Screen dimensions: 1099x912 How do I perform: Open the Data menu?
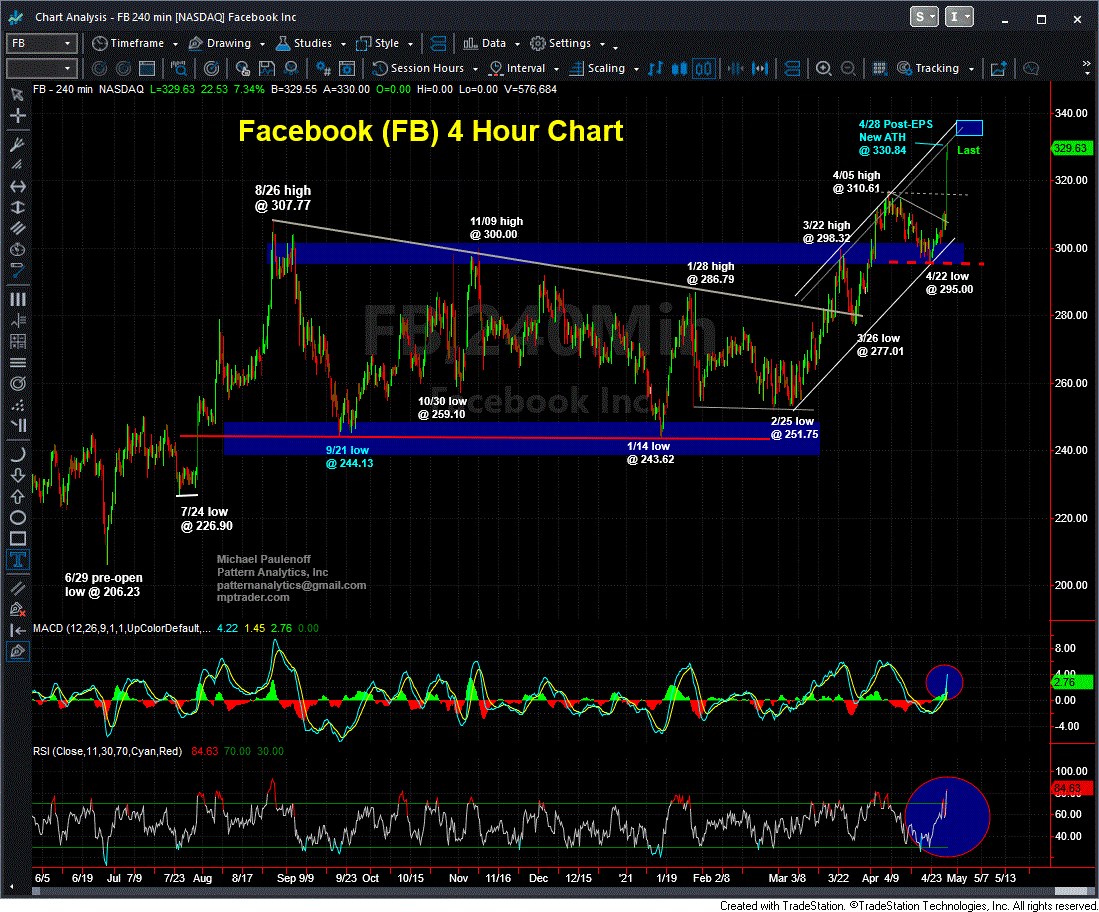click(x=491, y=43)
